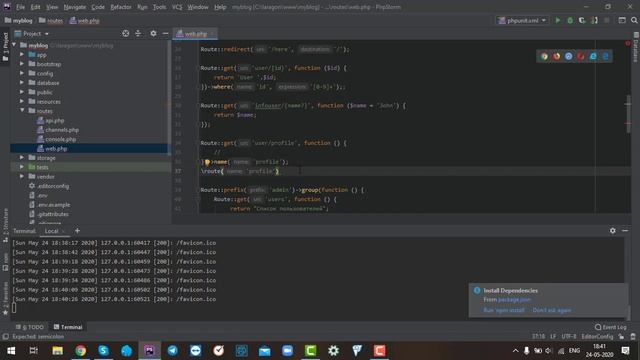Open the File menu
Viewport: 640px width, 360px height.
[20, 7]
